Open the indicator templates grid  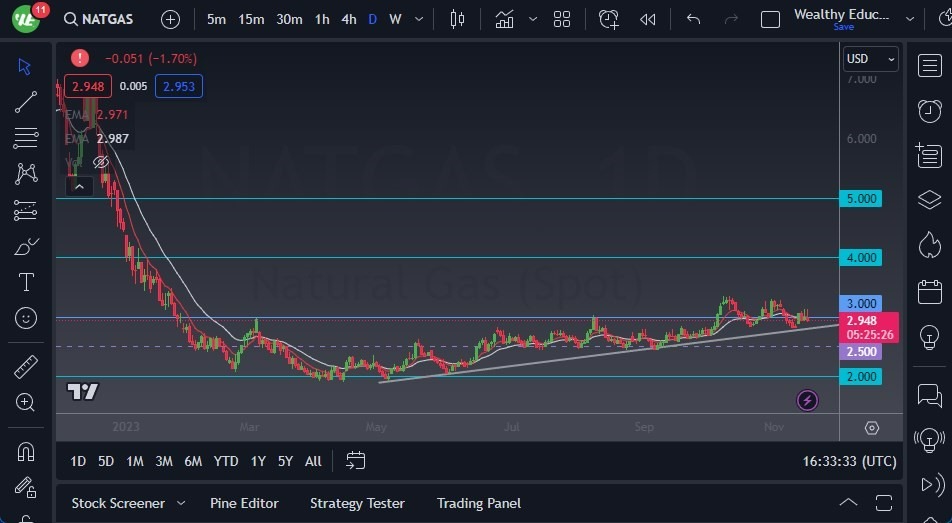(562, 19)
